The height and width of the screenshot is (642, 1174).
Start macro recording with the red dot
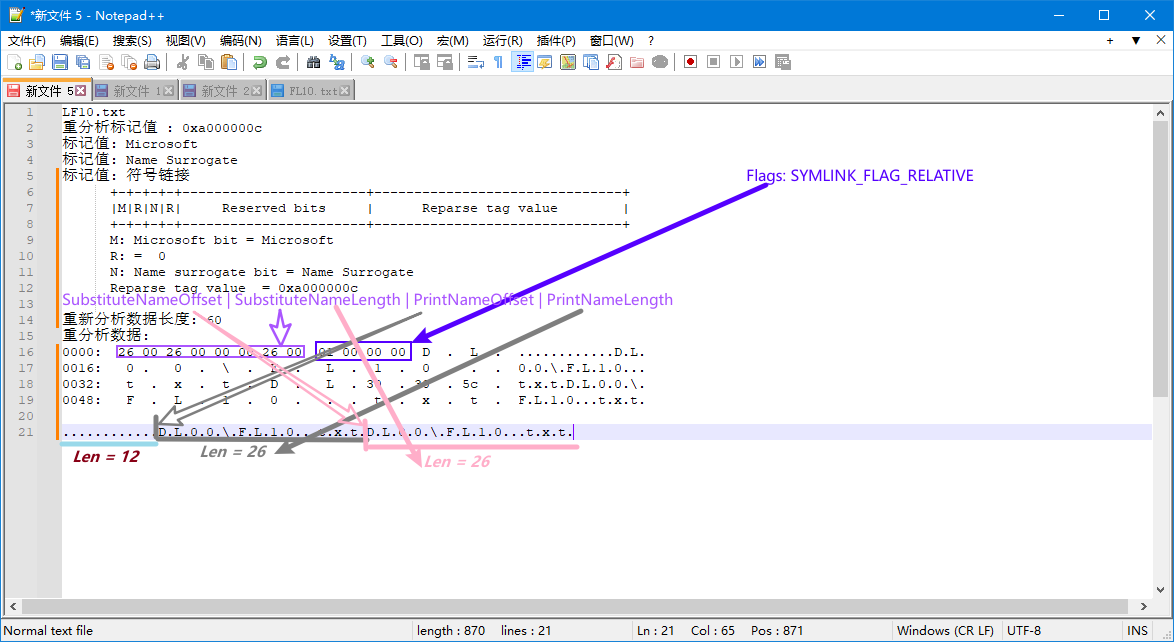690,62
